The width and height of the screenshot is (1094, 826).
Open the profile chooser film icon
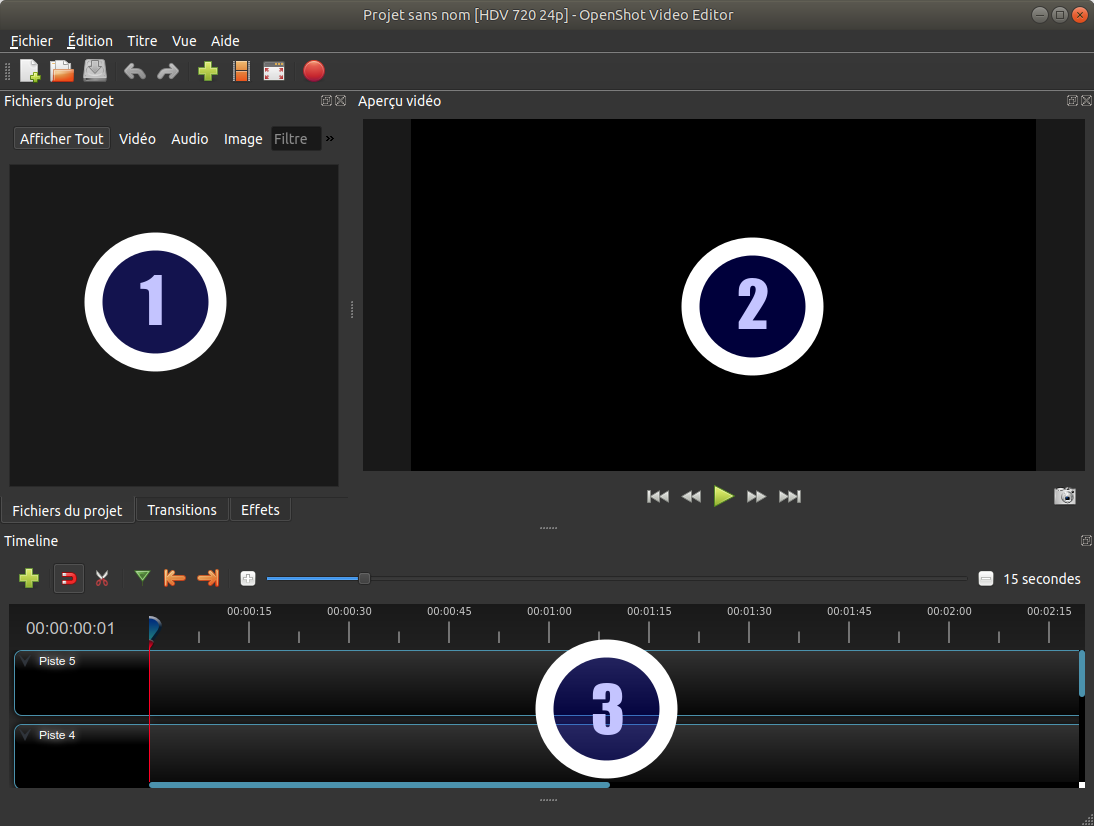241,71
